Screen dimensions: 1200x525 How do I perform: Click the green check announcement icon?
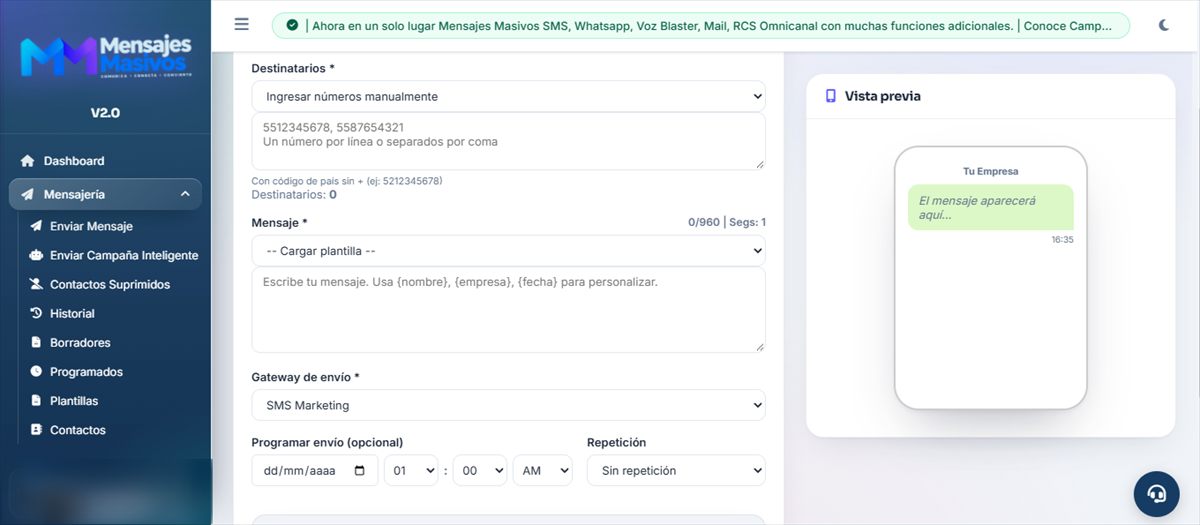point(292,26)
